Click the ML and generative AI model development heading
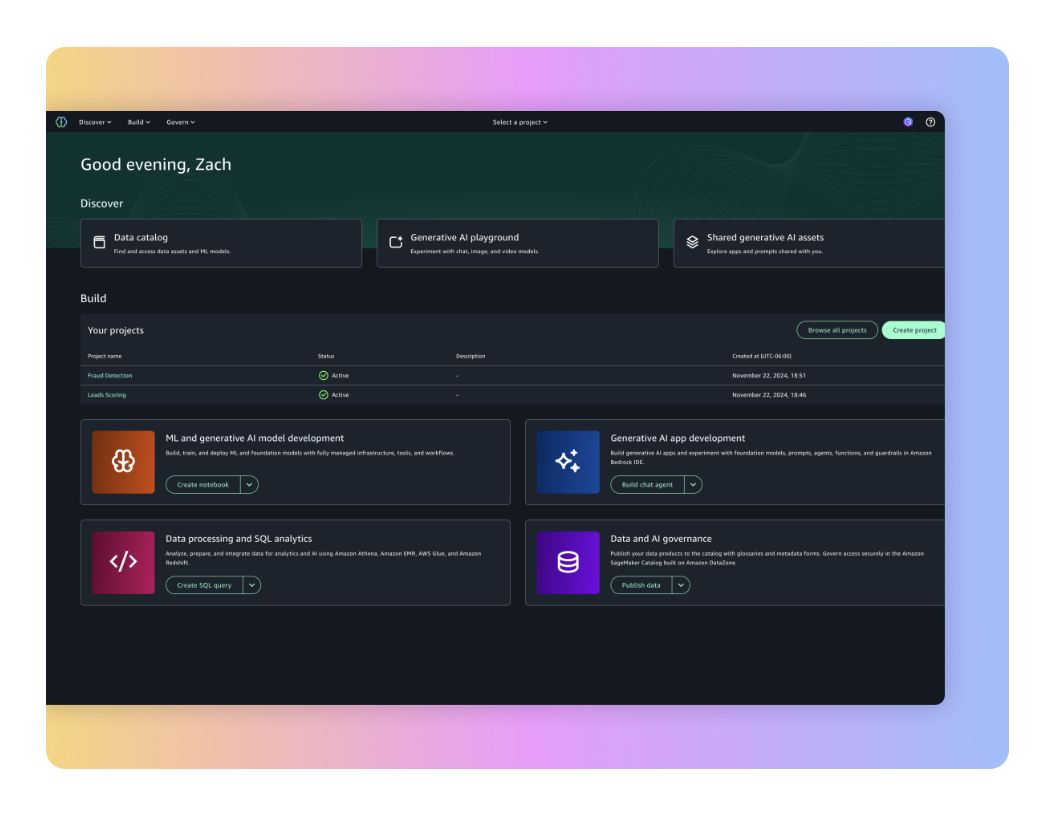 (x=254, y=438)
